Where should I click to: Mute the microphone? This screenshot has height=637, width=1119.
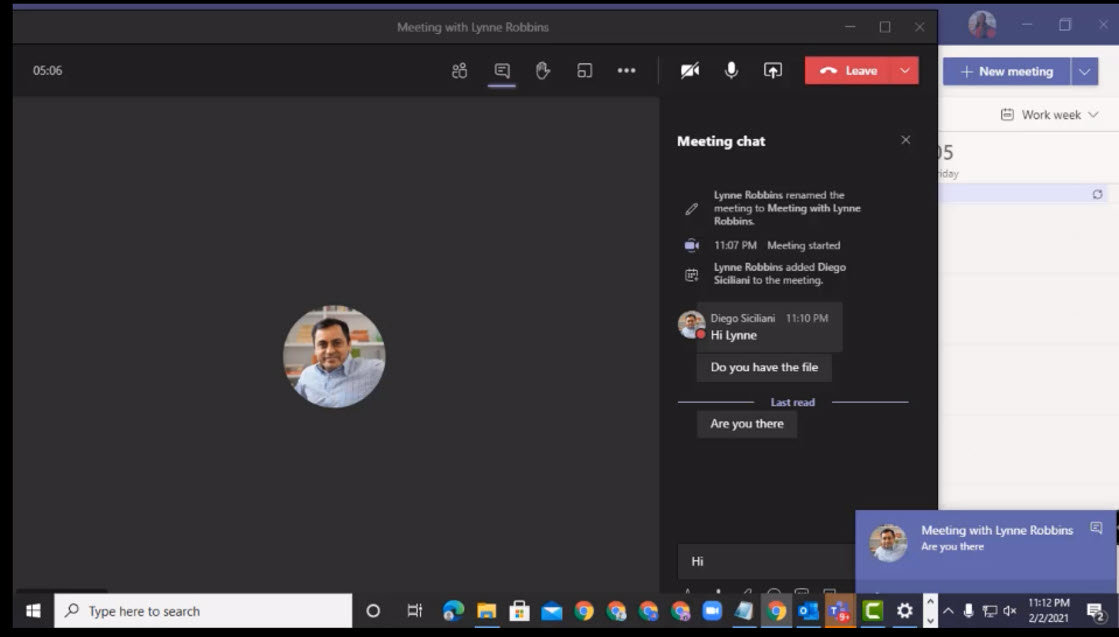[731, 71]
